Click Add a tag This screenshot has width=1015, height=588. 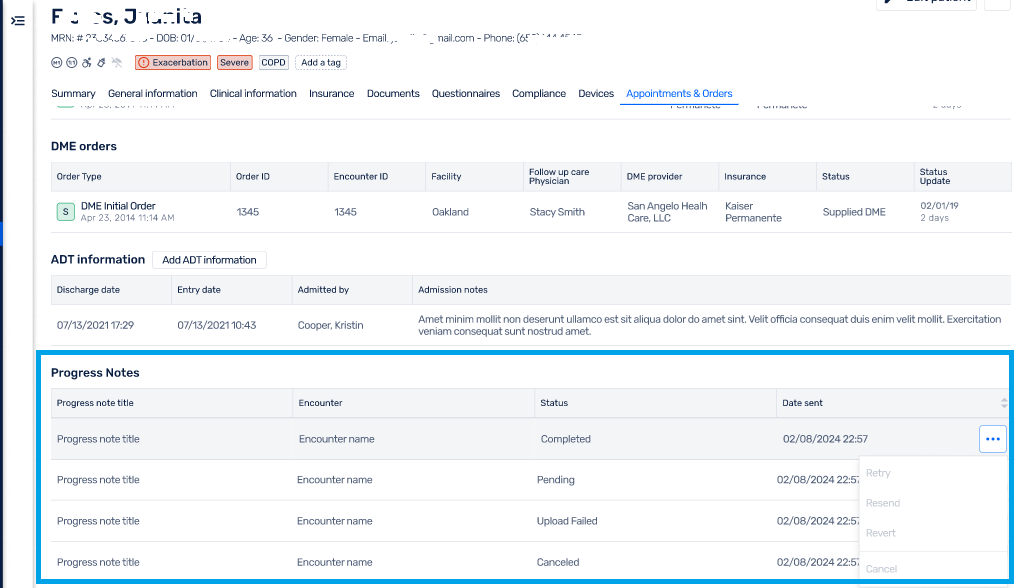pyautogui.click(x=321, y=63)
